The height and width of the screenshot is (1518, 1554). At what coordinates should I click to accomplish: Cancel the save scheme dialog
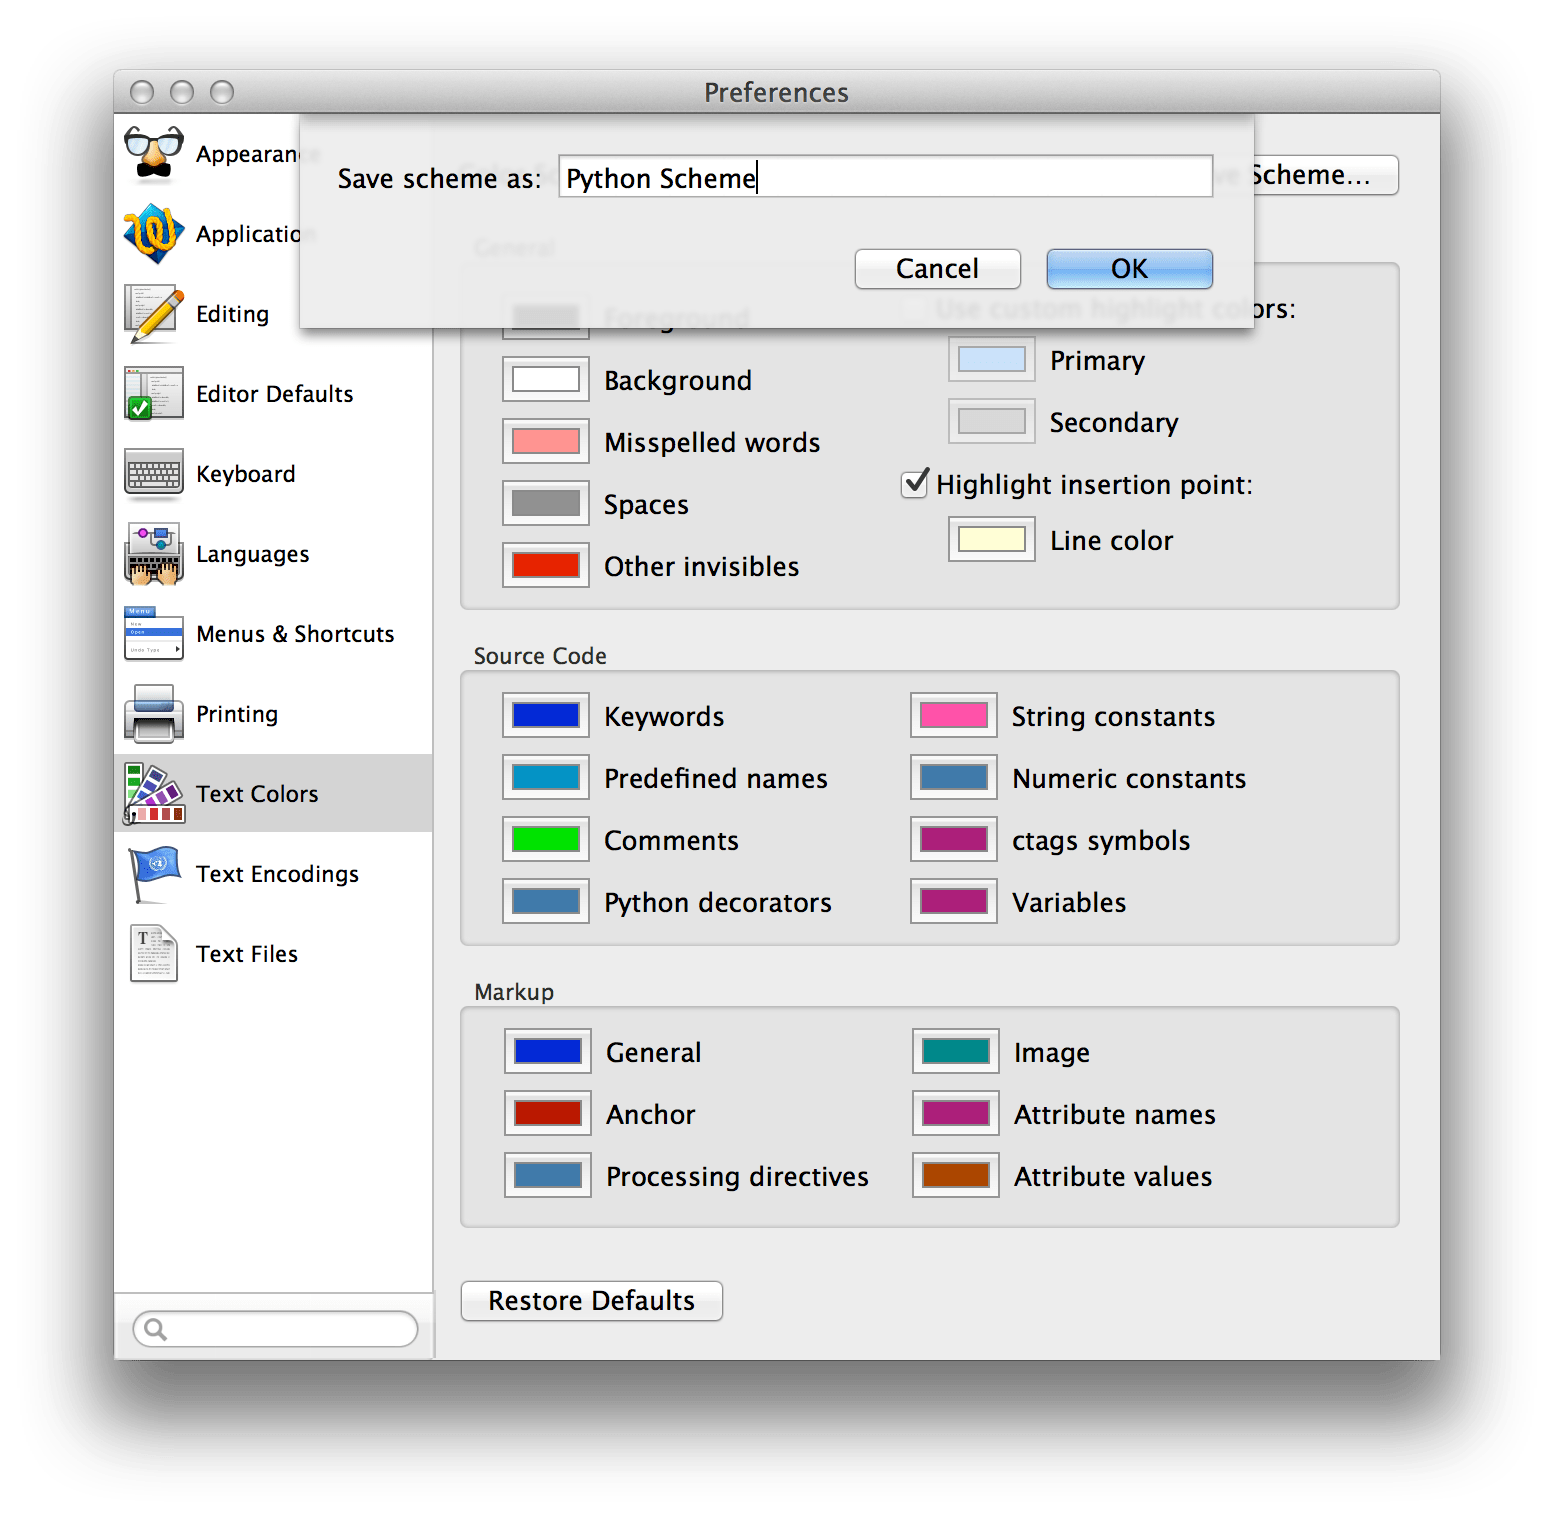[x=936, y=268]
